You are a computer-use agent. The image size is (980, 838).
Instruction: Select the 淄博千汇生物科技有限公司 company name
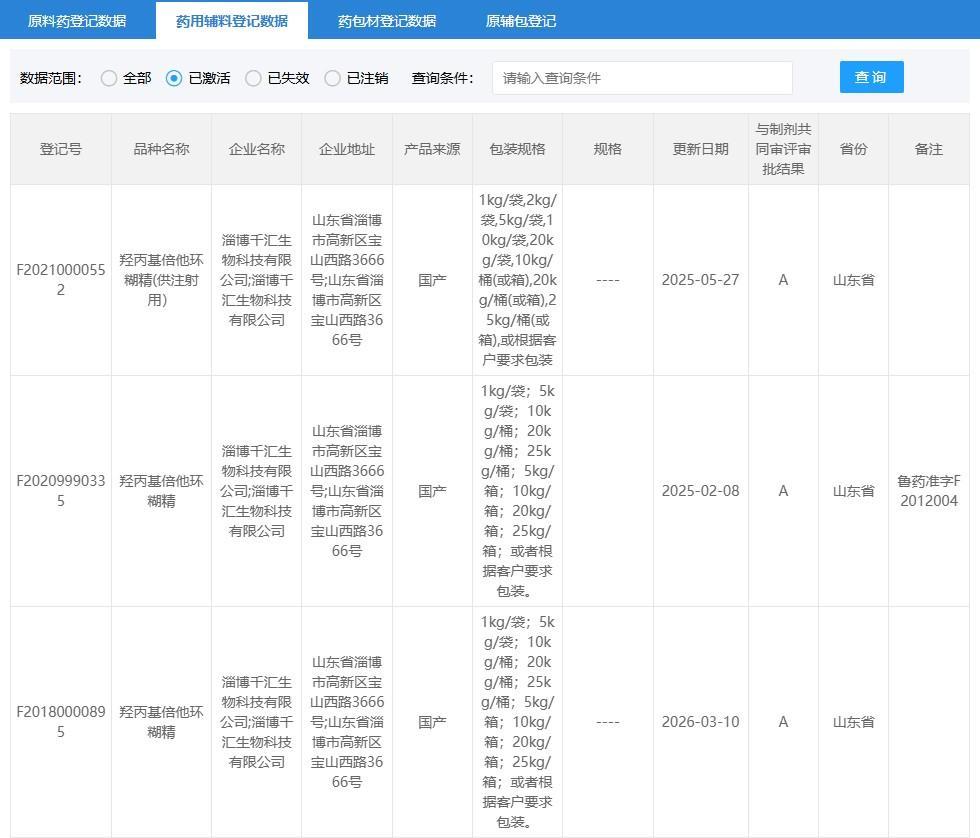[x=256, y=280]
